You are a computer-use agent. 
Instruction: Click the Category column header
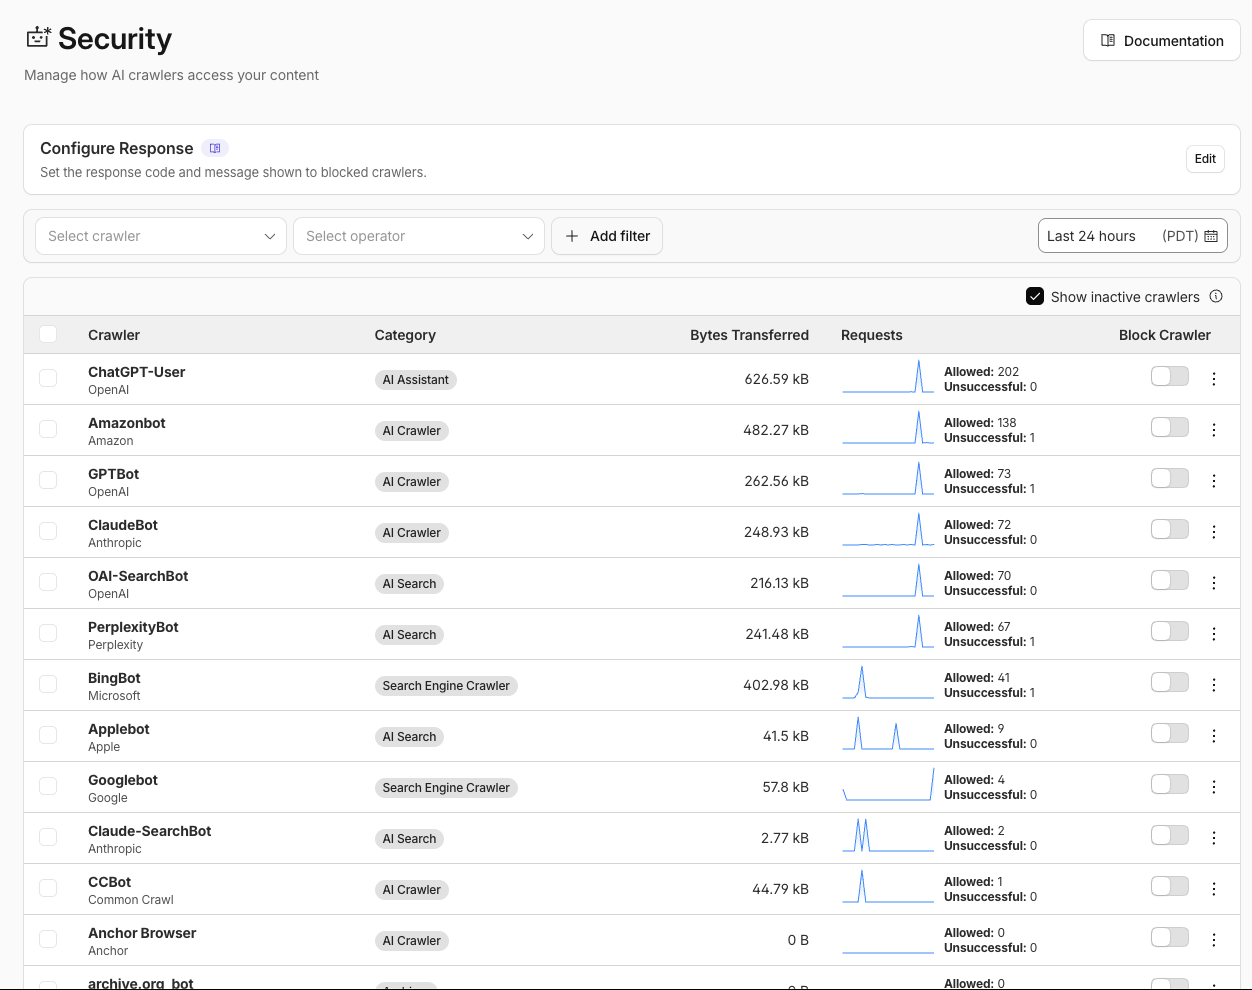[x=405, y=335]
